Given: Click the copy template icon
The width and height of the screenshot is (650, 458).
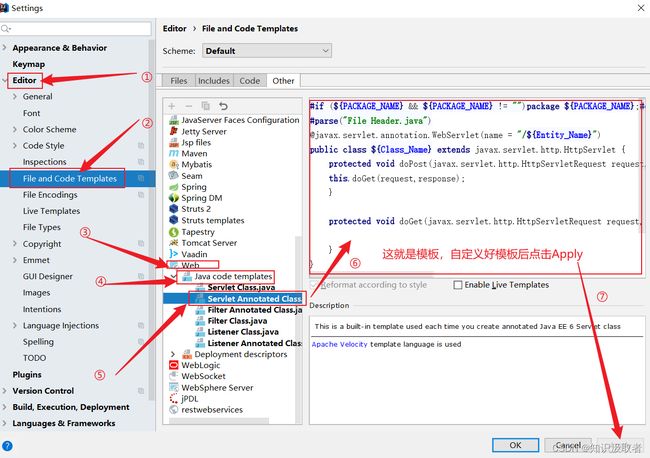Looking at the screenshot, I should [x=206, y=106].
